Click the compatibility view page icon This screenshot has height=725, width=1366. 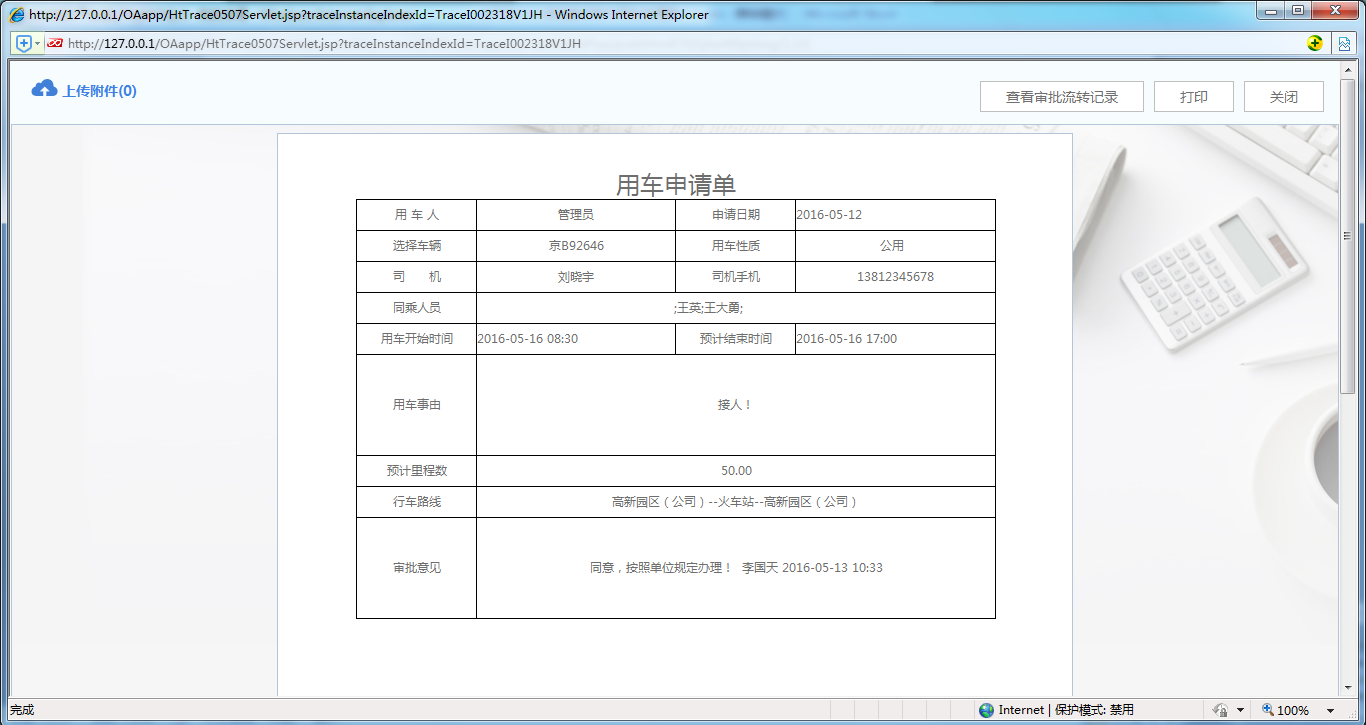point(1345,44)
